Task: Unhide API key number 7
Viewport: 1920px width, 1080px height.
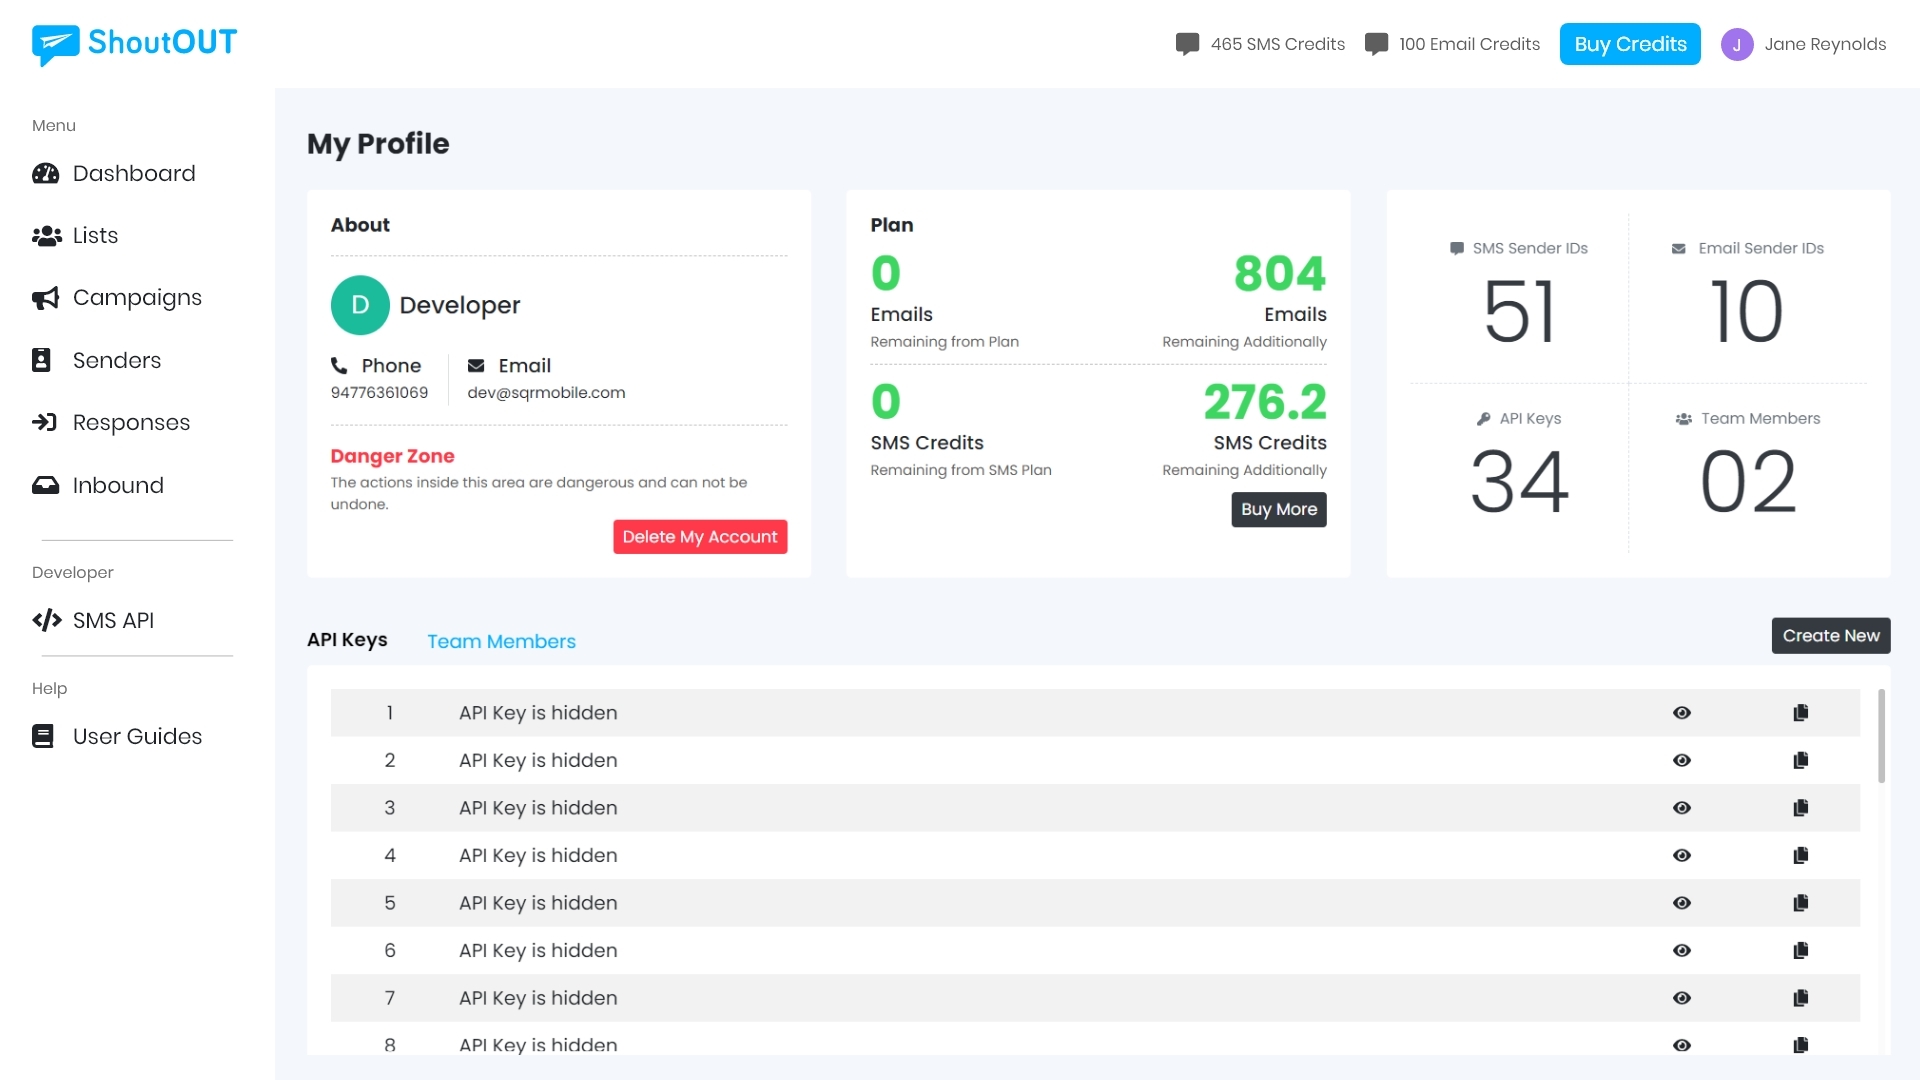Action: point(1681,998)
